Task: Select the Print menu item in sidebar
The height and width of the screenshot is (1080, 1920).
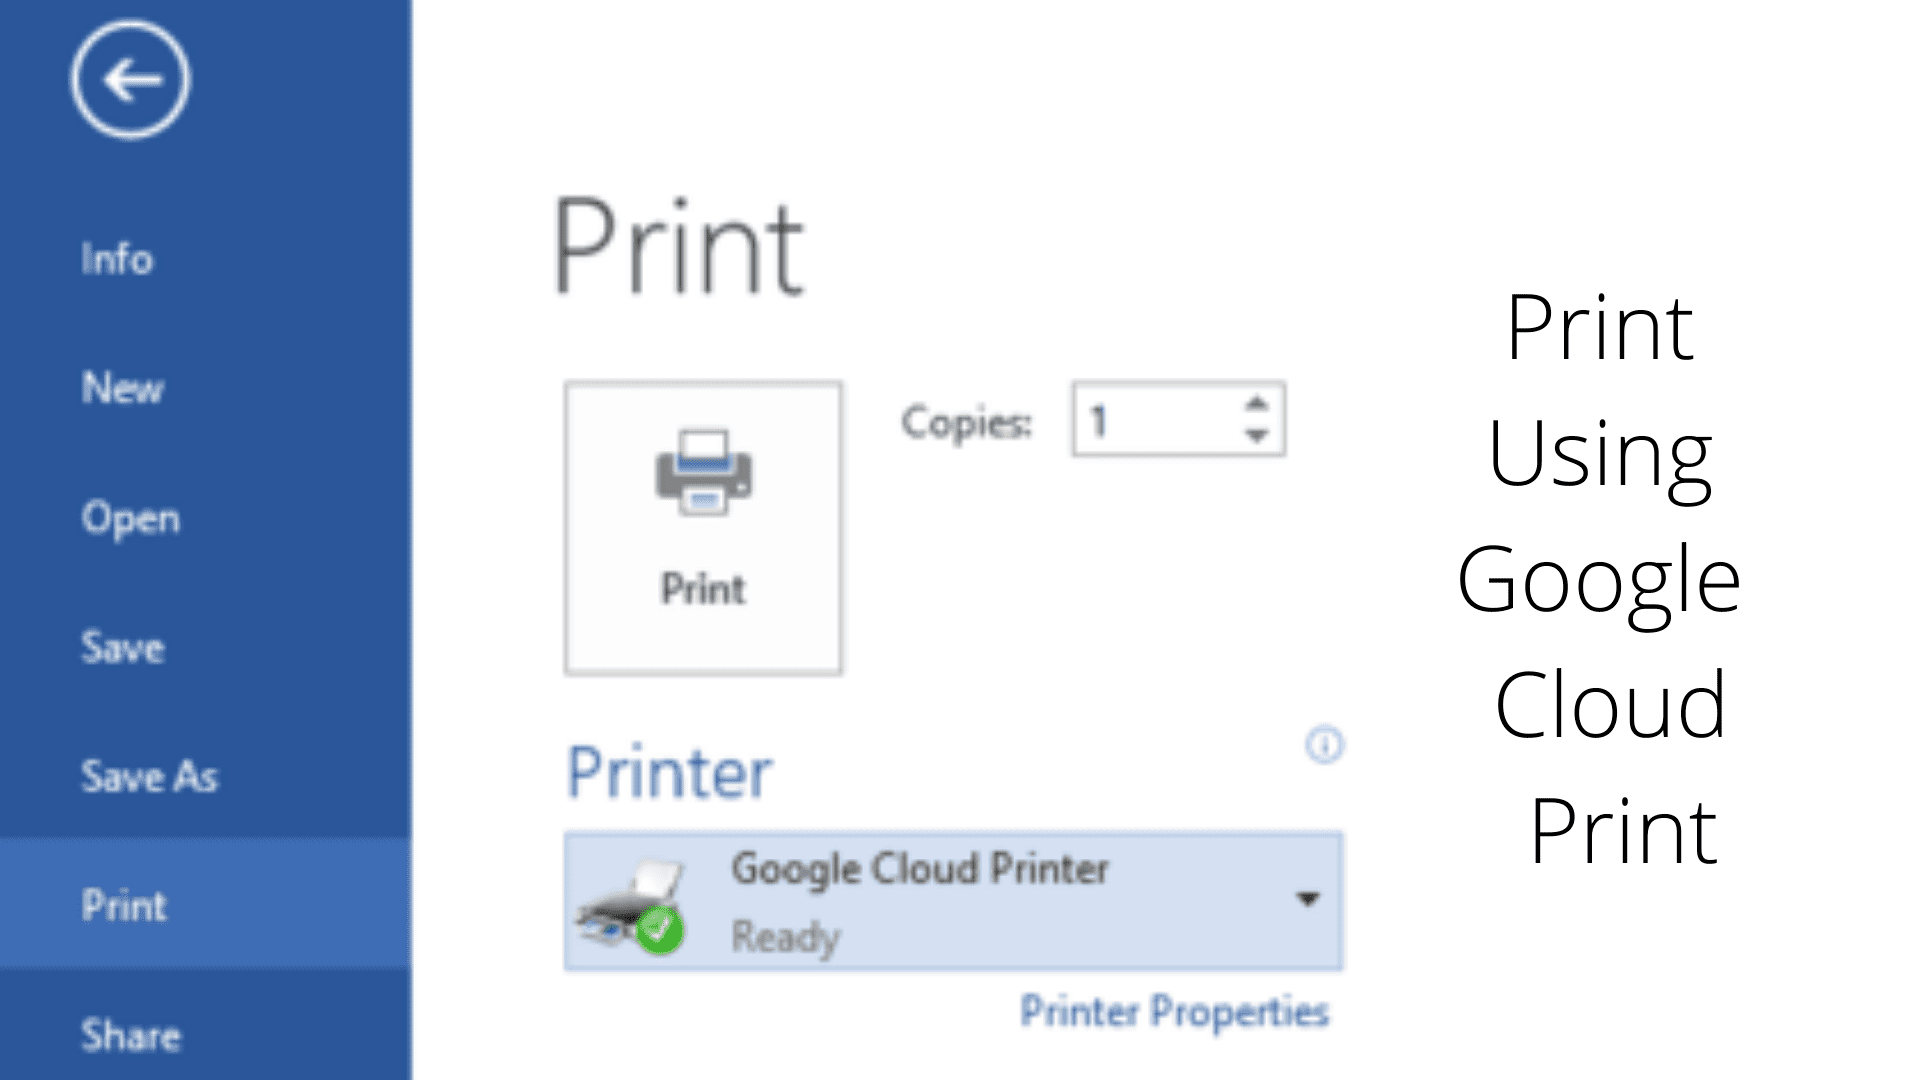Action: click(125, 907)
